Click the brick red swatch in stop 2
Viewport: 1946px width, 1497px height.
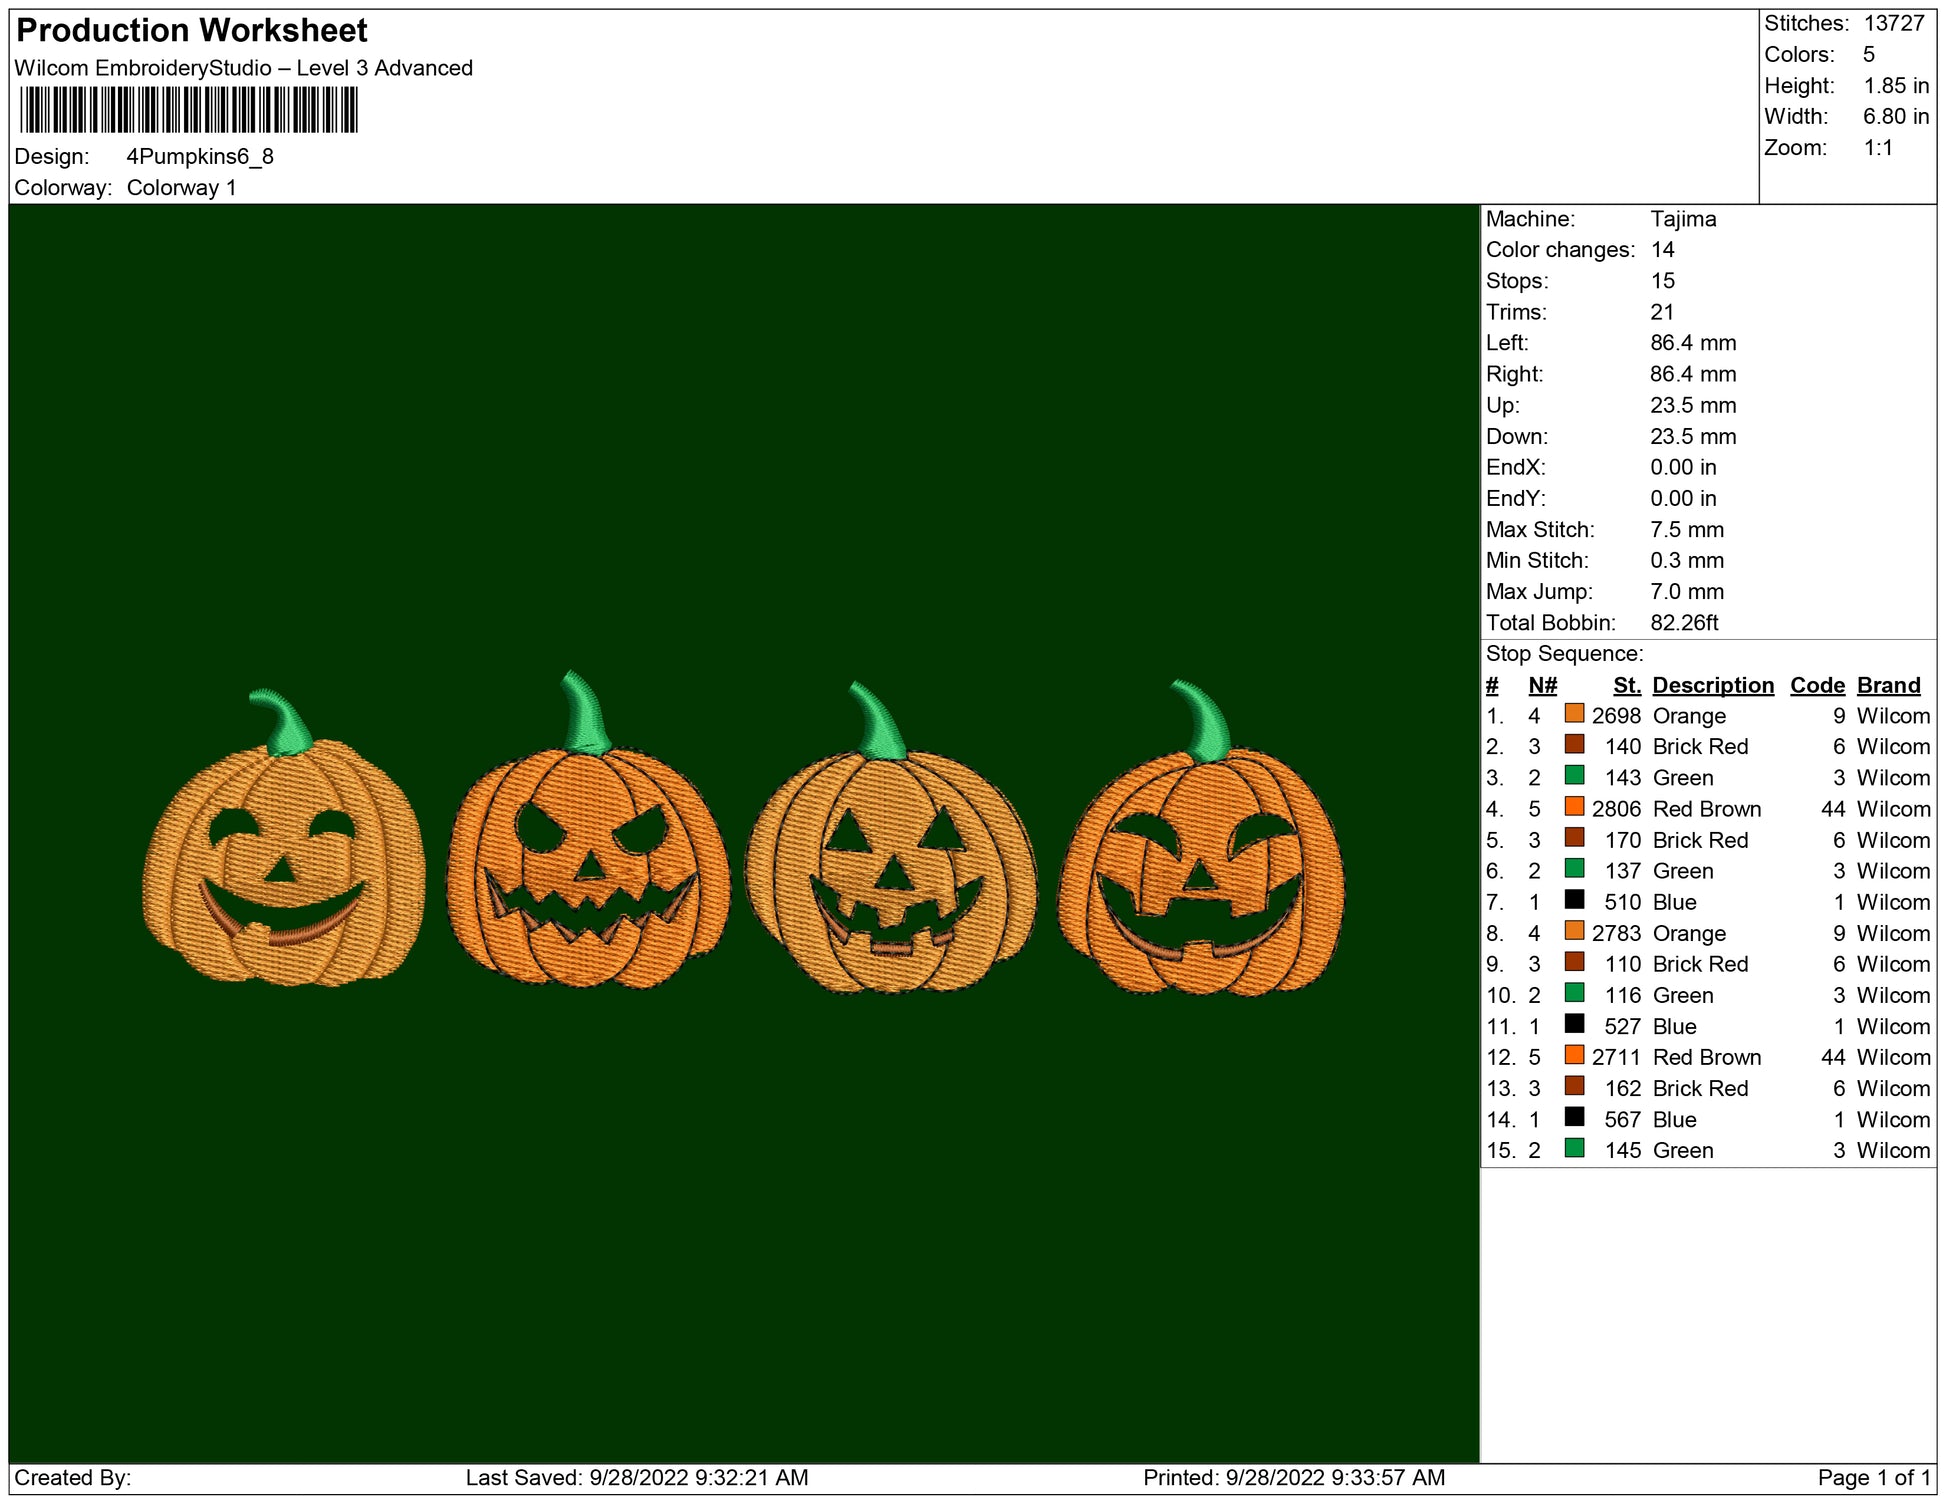[x=1574, y=745]
